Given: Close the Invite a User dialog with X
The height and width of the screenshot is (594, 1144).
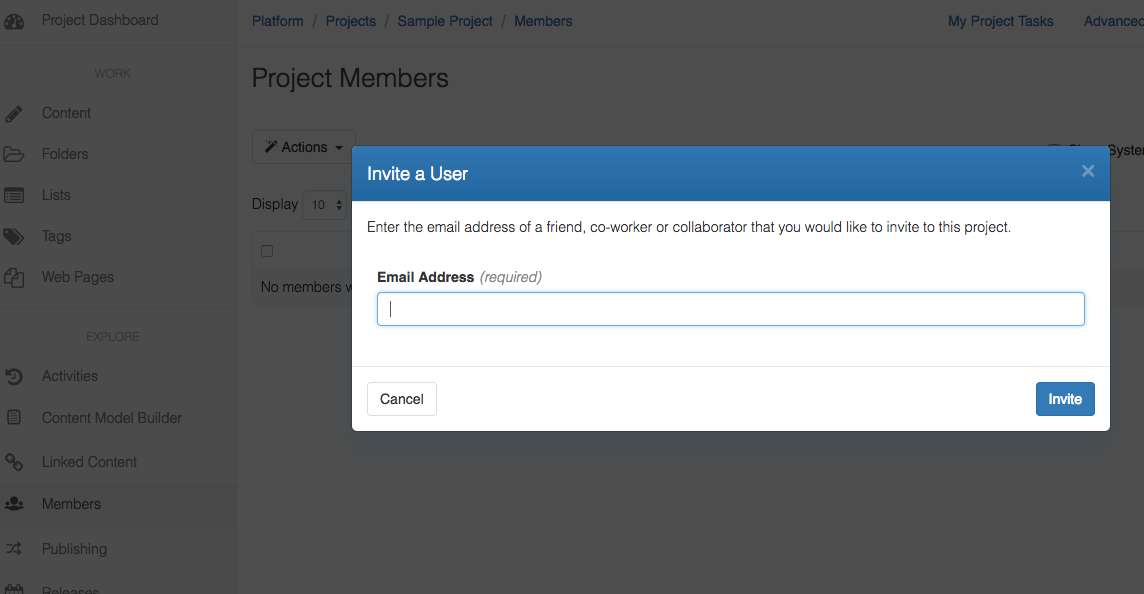Looking at the screenshot, I should (x=1088, y=171).
